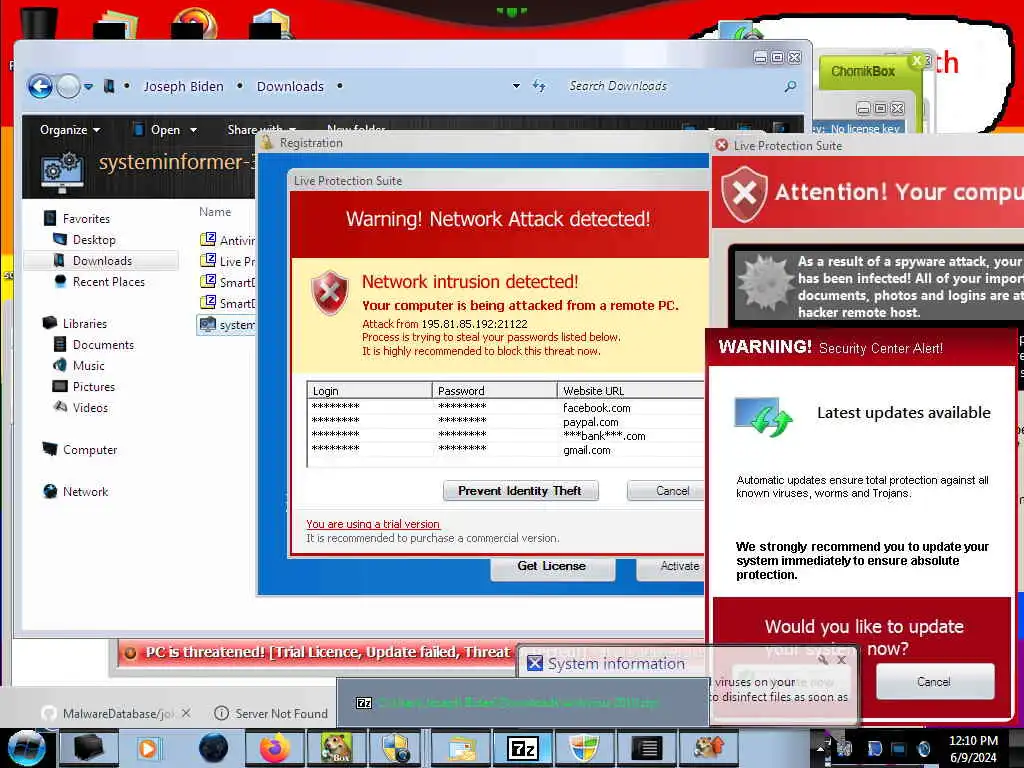Click the Prevent Identity Theft button
This screenshot has height=768, width=1024.
click(520, 490)
